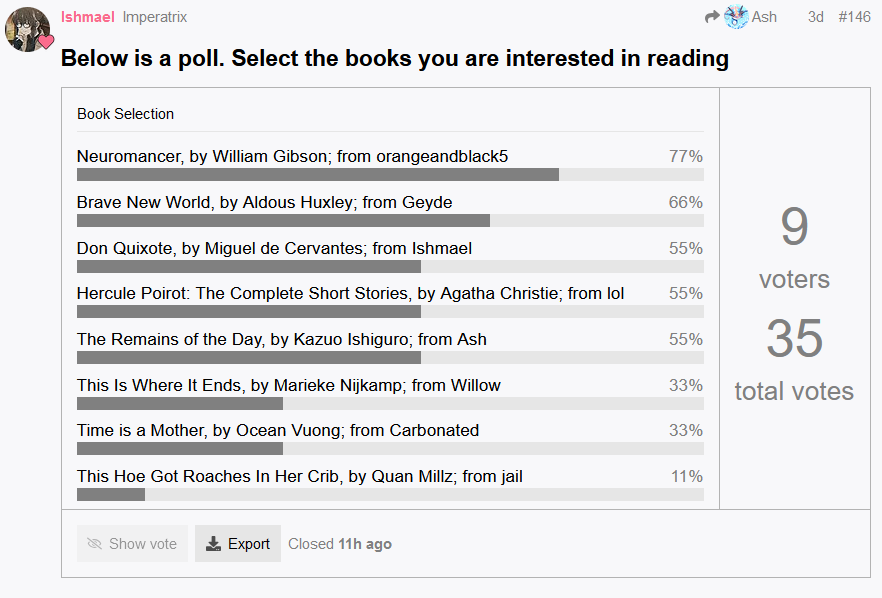Export the poll results
Screen dimensions: 882x598
point(238,543)
